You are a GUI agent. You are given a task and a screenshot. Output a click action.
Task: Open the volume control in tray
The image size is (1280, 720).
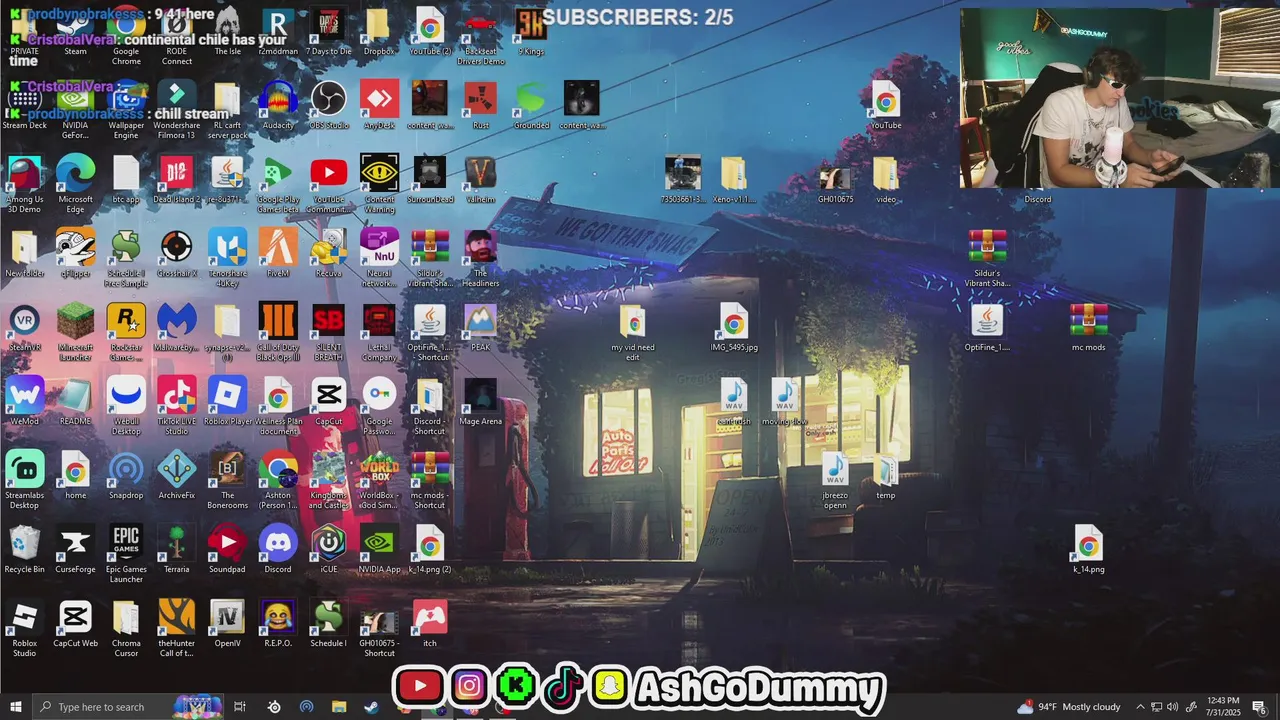coord(1172,707)
